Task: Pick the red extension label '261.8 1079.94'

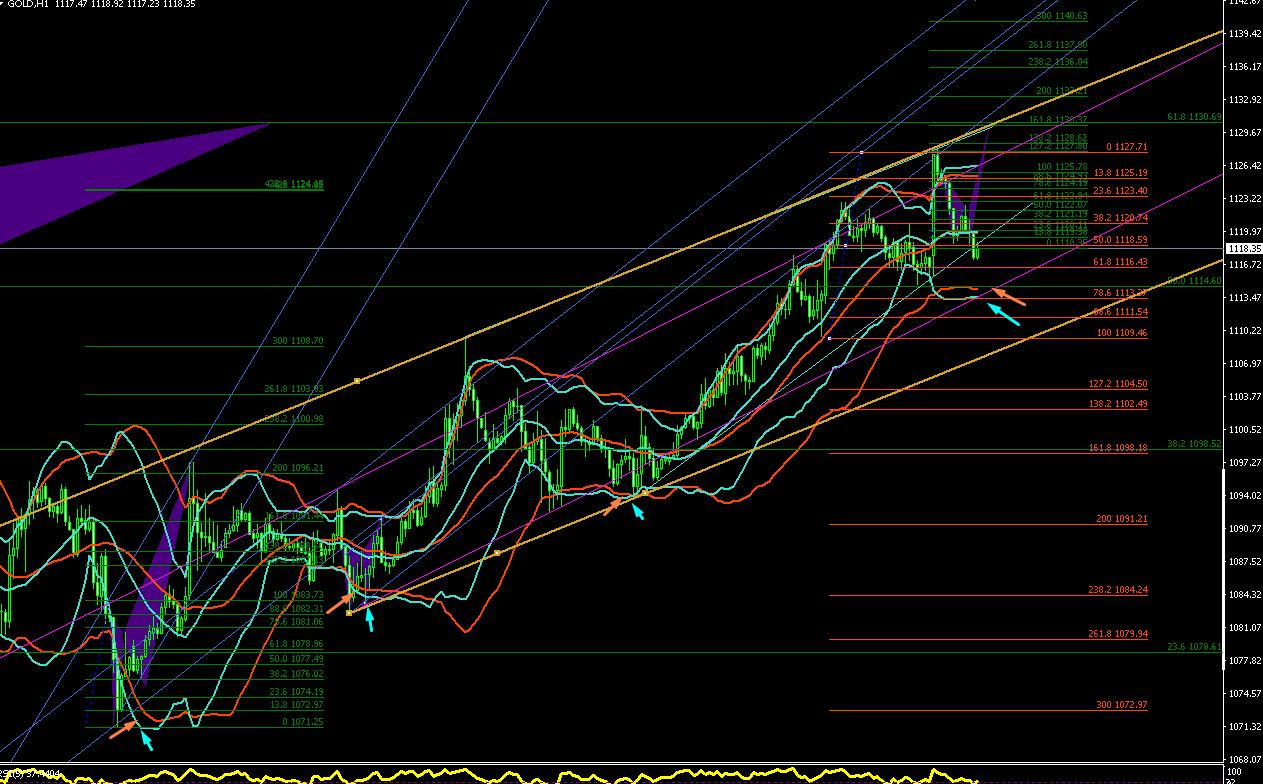Action: coord(1118,634)
